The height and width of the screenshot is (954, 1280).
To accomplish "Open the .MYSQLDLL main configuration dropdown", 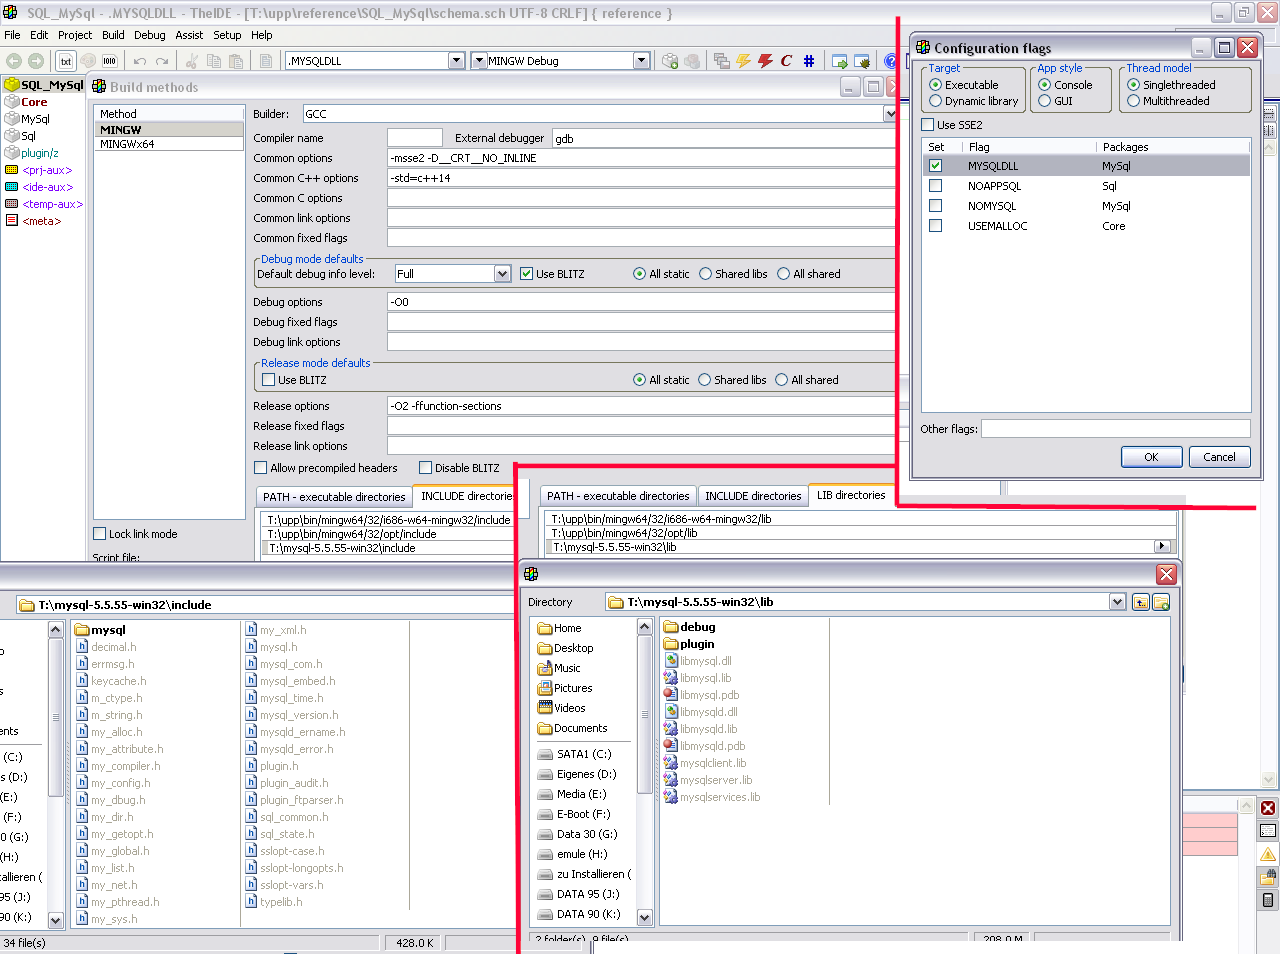I will tap(456, 61).
